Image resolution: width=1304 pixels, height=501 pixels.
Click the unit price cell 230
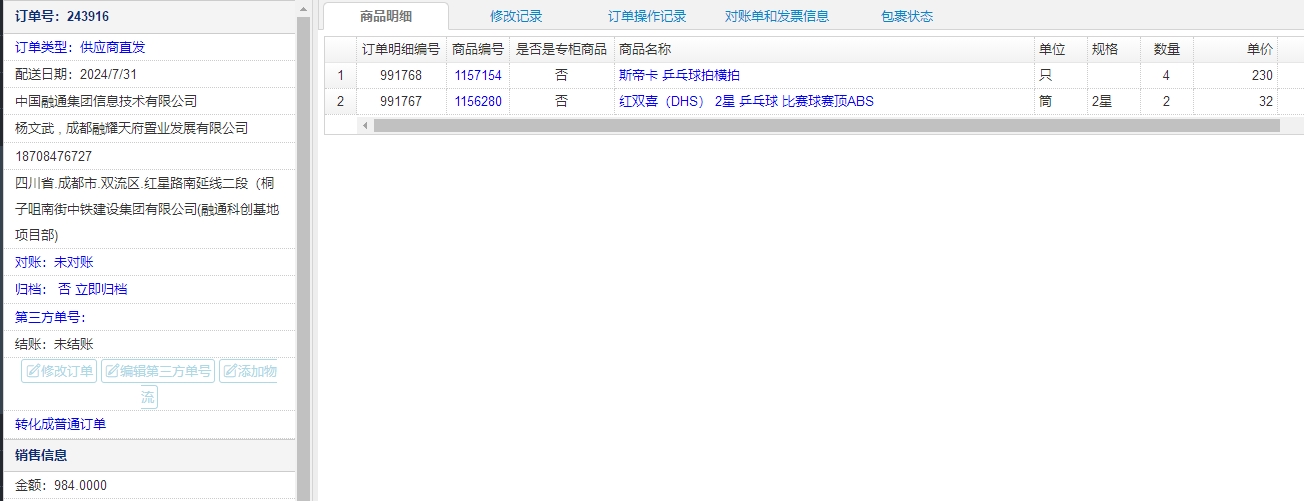pyautogui.click(x=1235, y=75)
